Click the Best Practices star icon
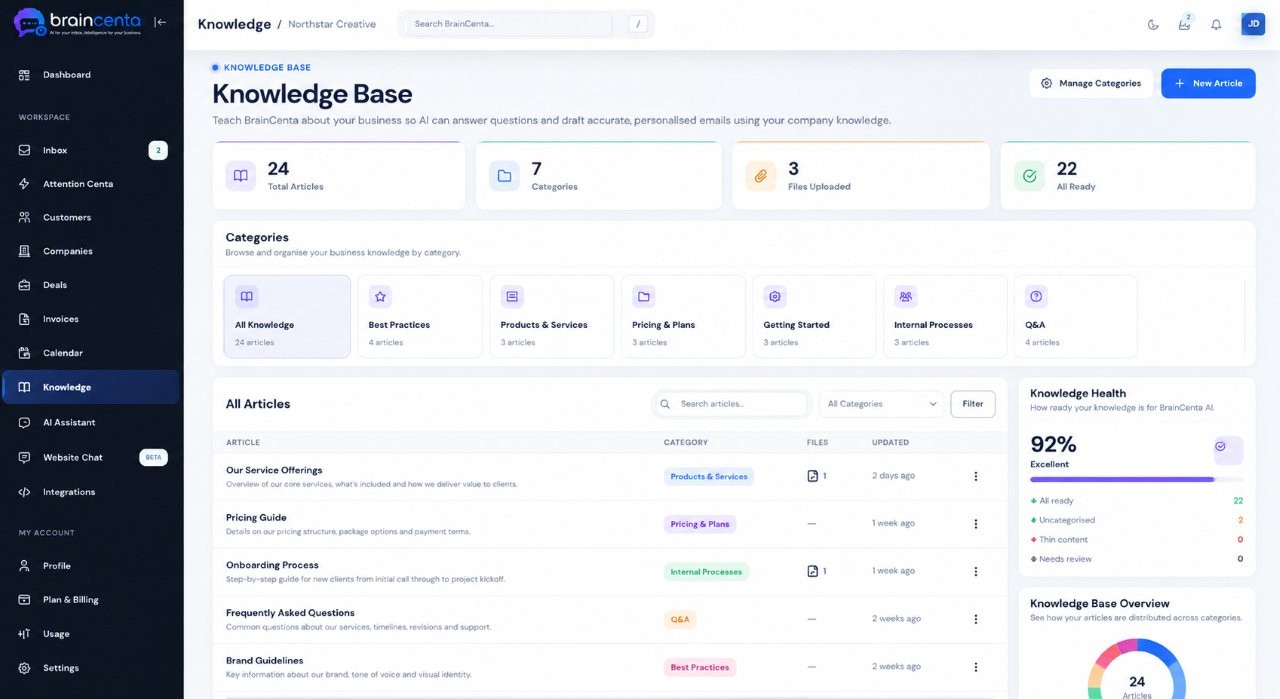 (x=380, y=297)
